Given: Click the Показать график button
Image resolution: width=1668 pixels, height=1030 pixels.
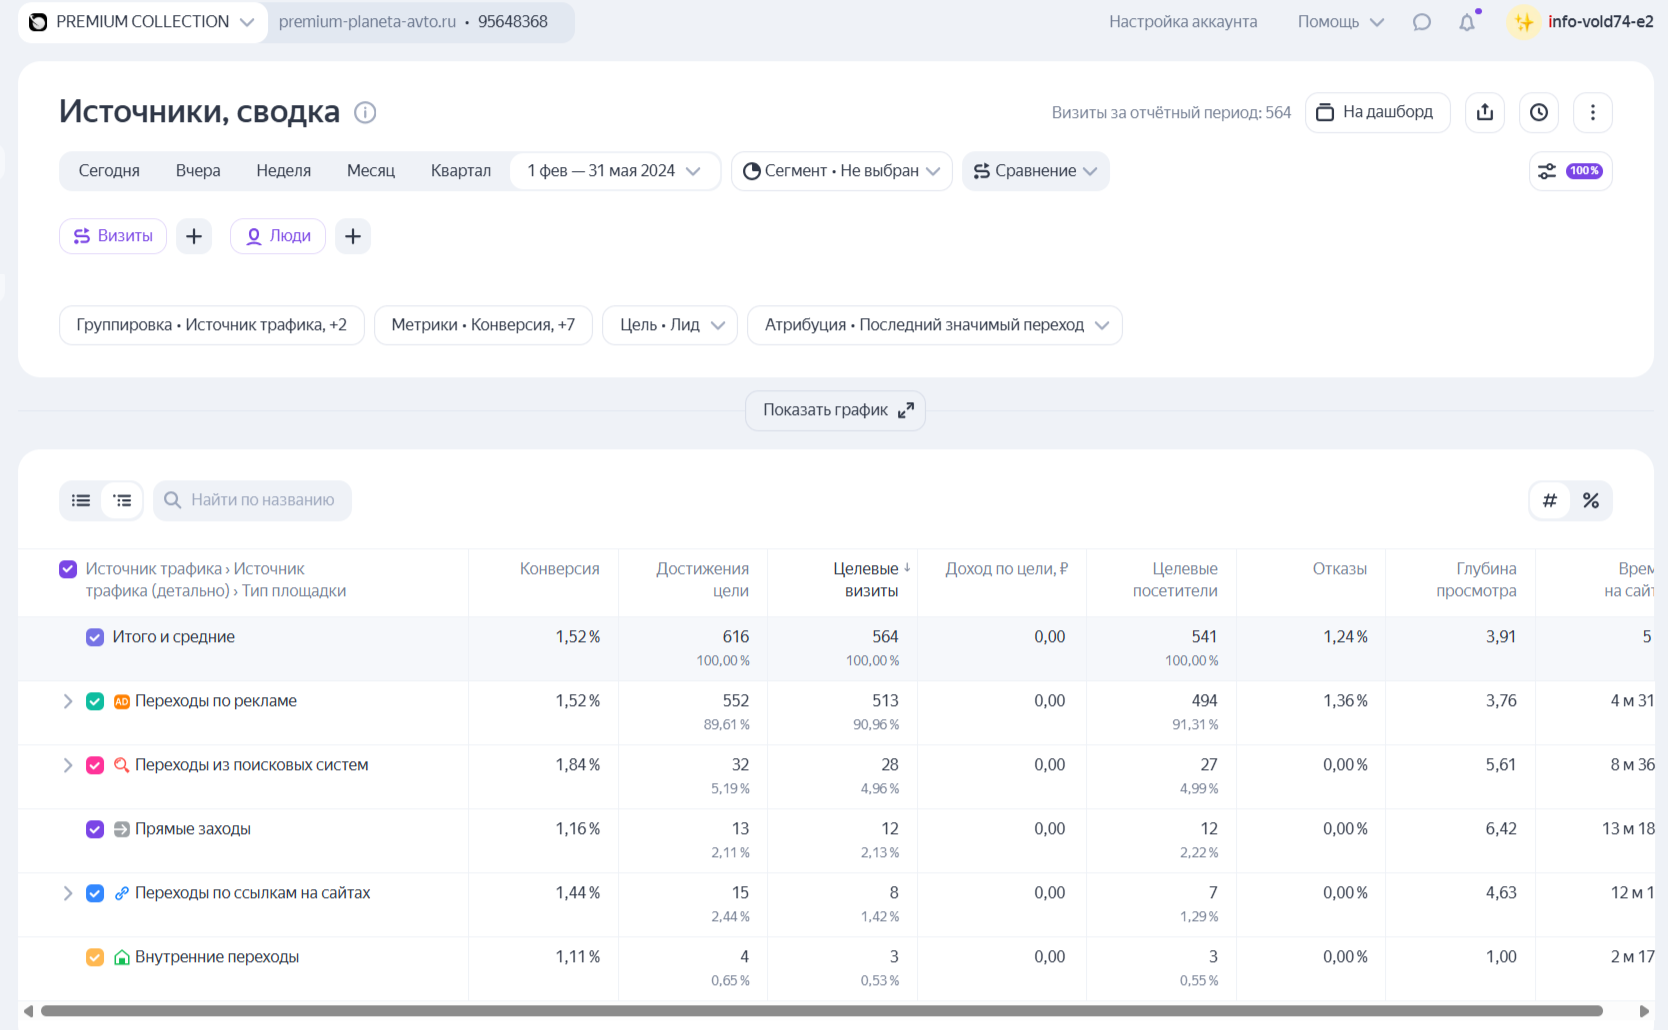Looking at the screenshot, I should click(835, 410).
